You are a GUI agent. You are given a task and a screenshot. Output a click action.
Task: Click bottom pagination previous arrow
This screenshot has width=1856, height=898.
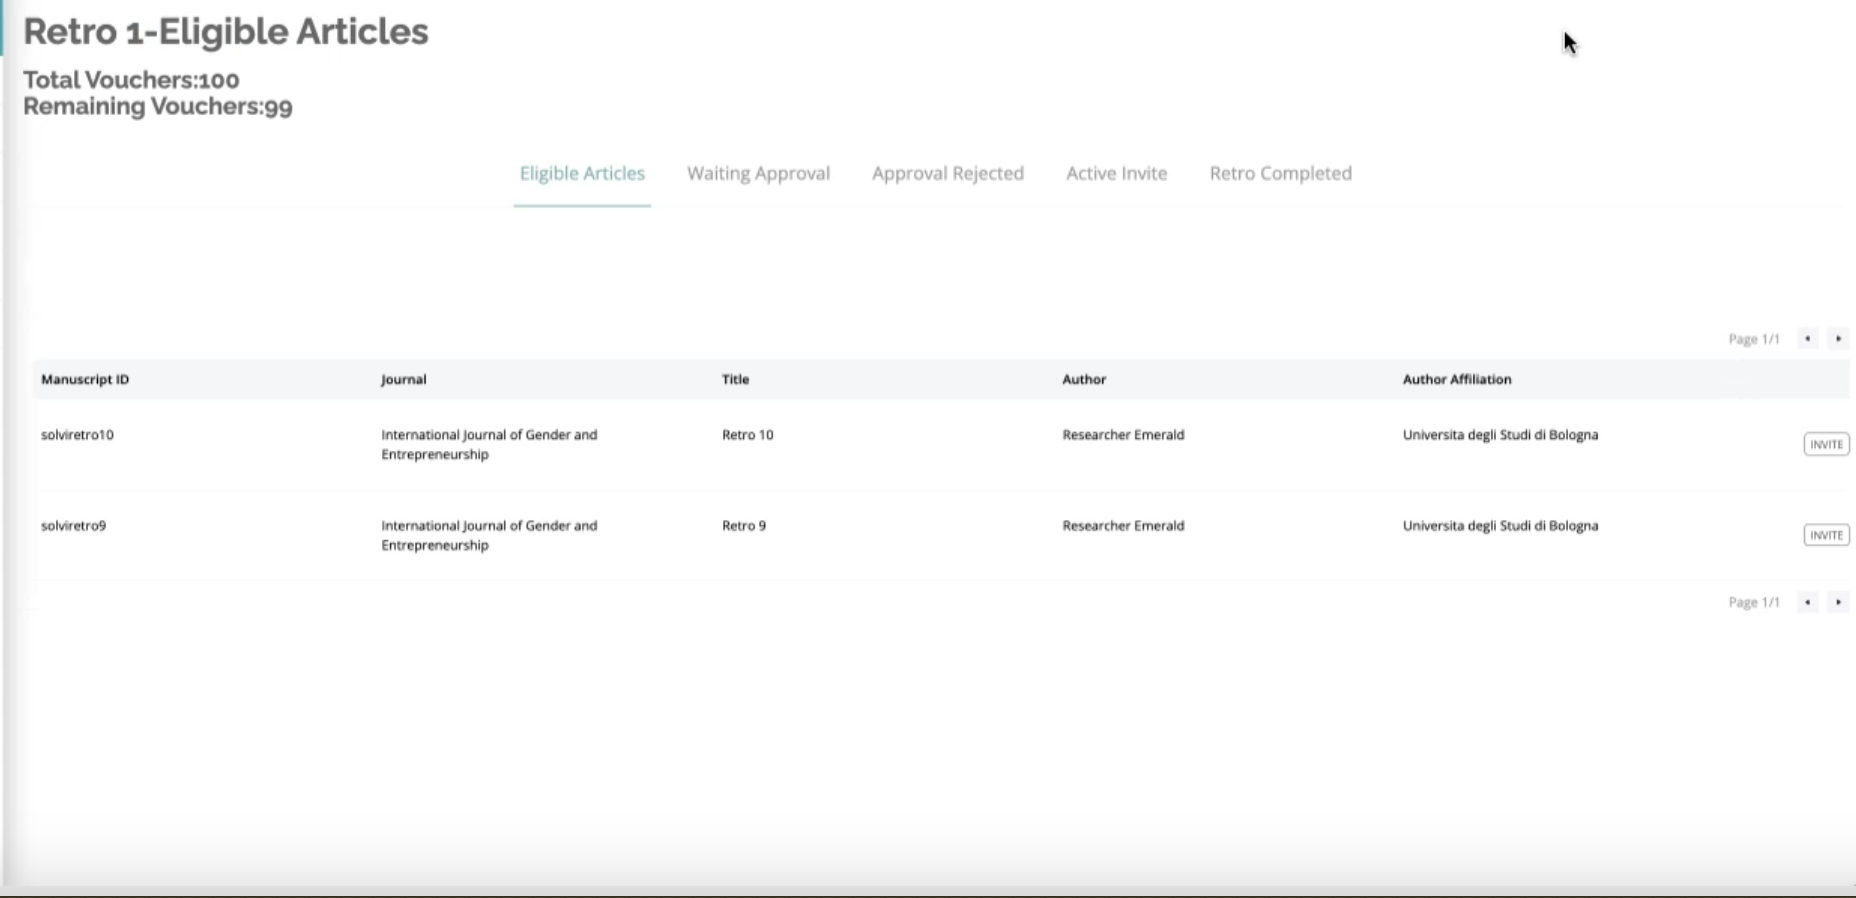[x=1807, y=602]
